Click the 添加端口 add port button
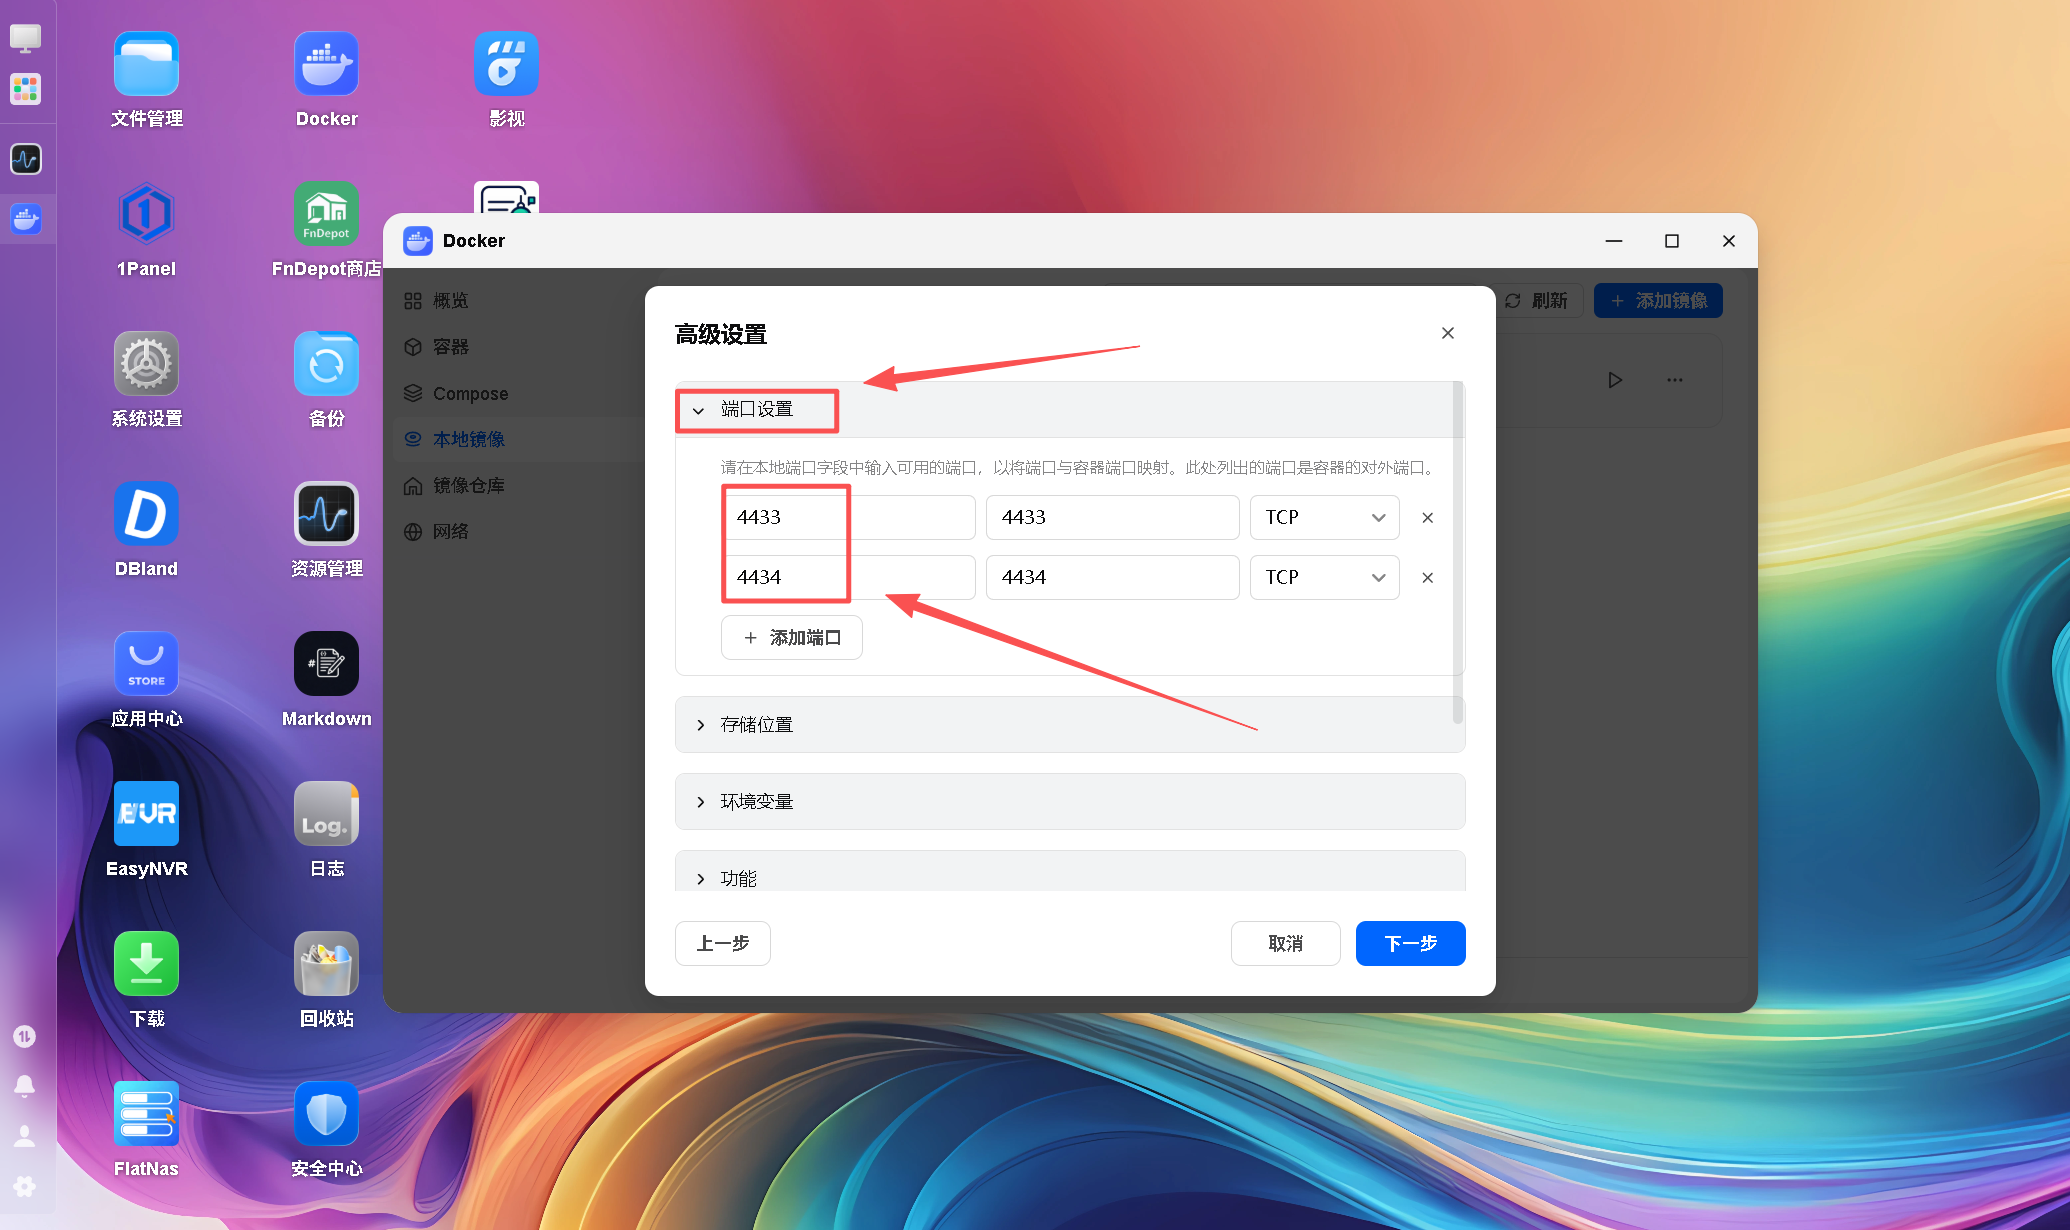 click(792, 638)
